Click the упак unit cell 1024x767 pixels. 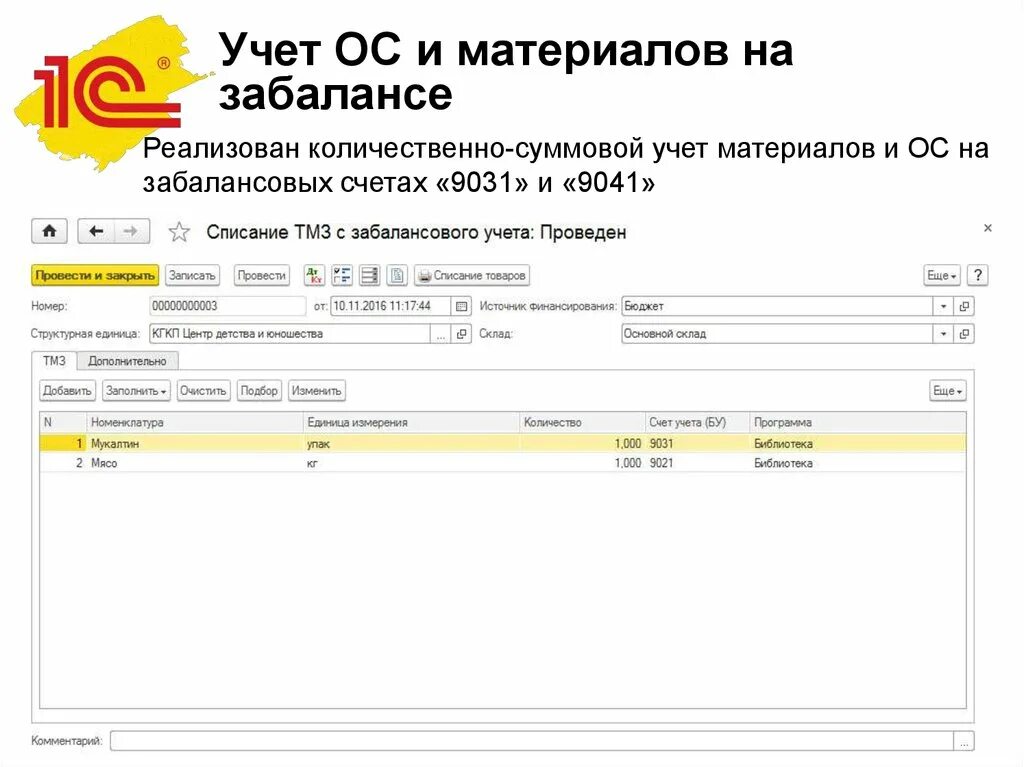(411, 444)
